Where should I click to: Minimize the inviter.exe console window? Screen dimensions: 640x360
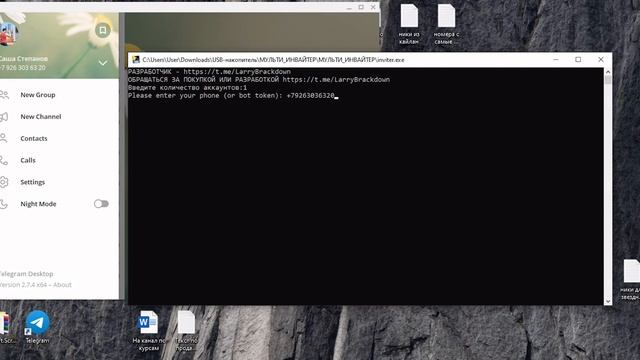click(556, 60)
